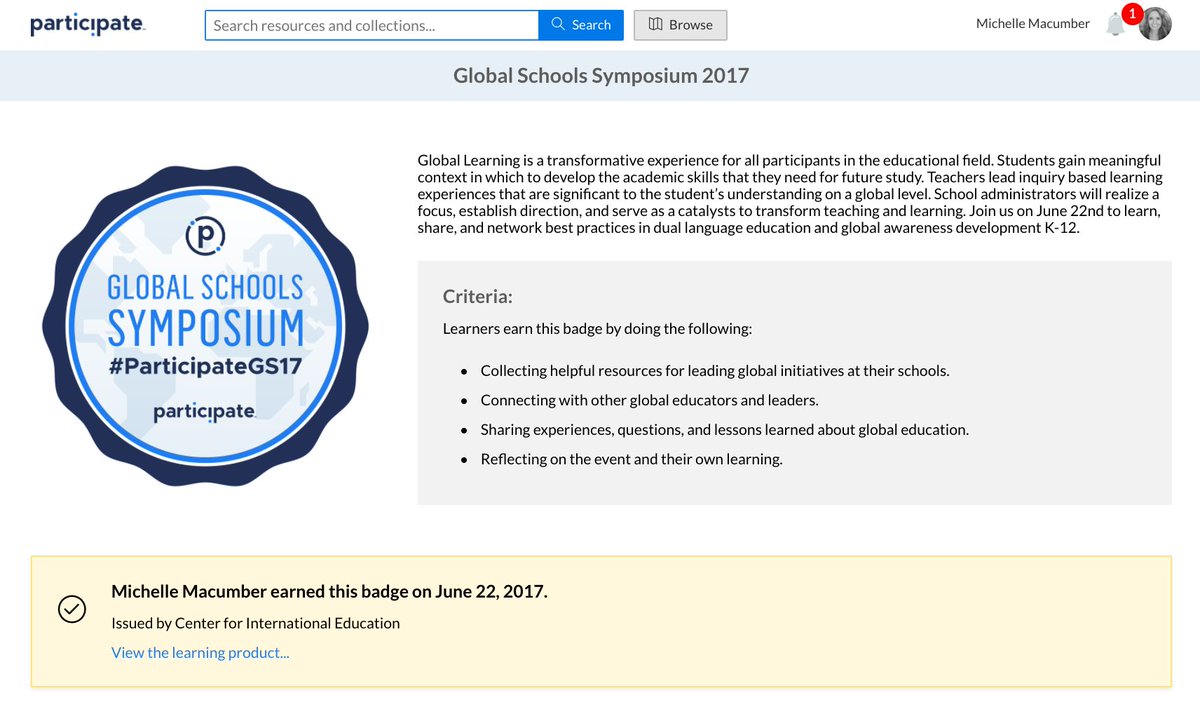Click 'Michelle Macumber earned this badge' text
Screen dimensions: 1200x707
(329, 591)
